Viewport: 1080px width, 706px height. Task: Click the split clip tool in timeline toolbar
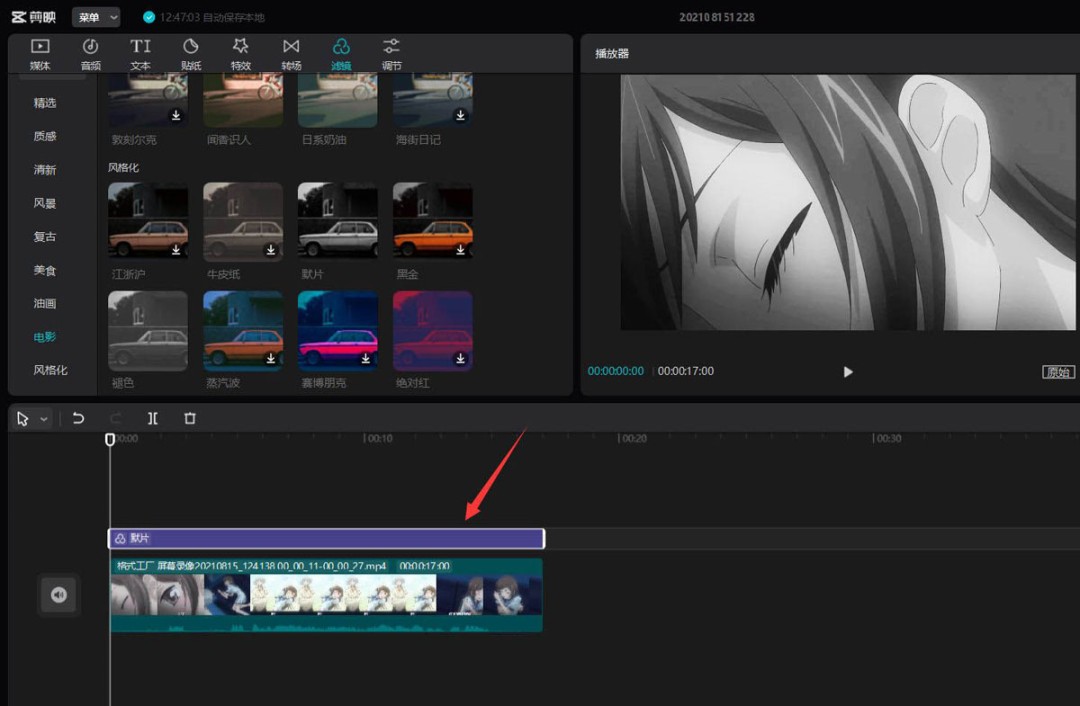point(153,419)
